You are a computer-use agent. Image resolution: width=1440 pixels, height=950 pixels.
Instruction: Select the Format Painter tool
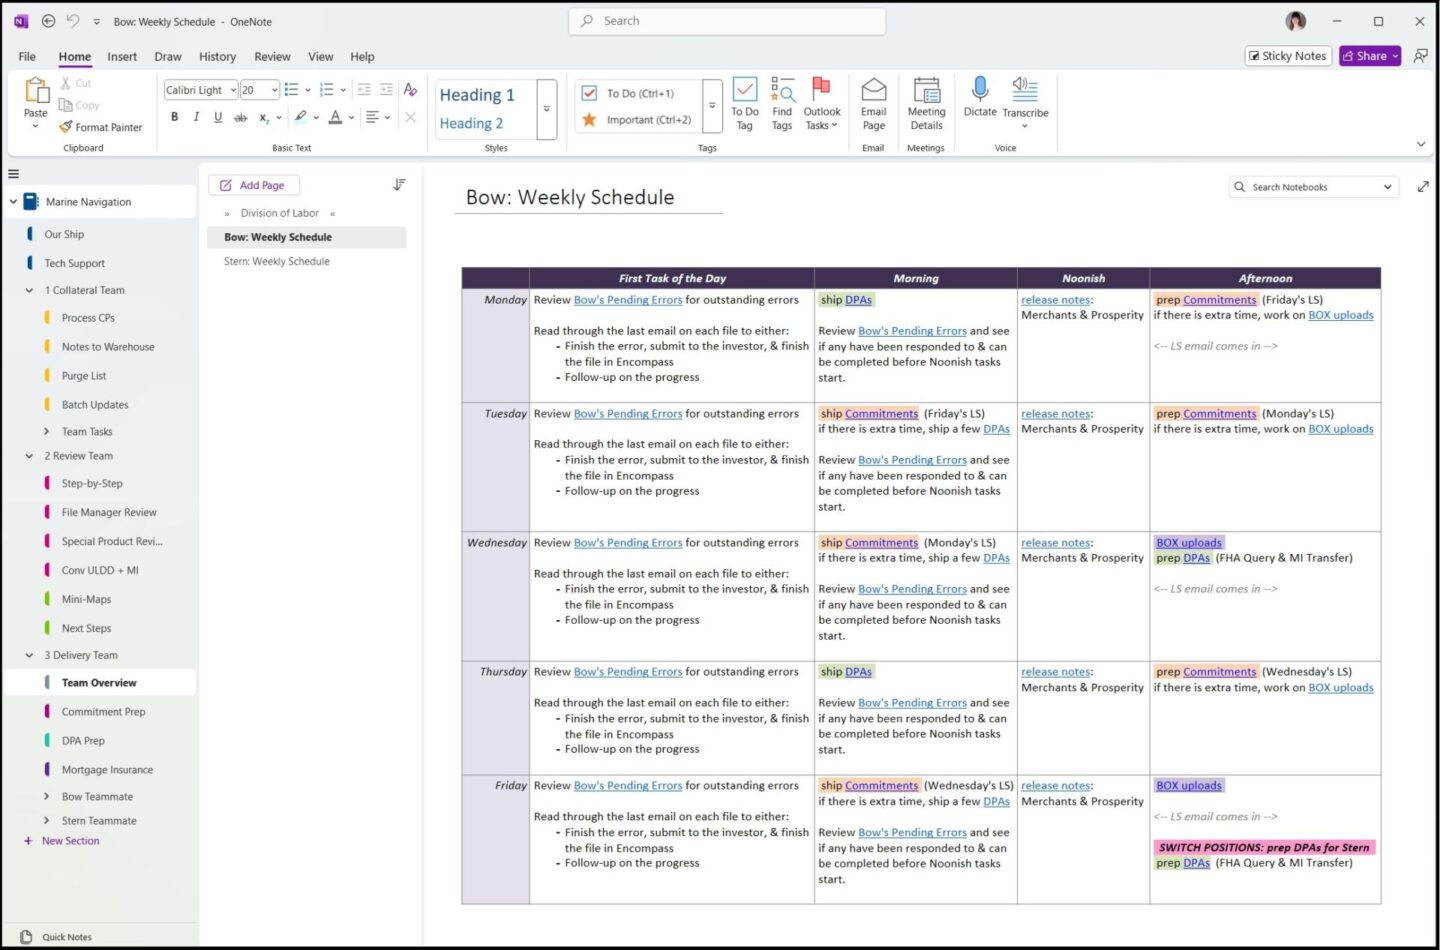pyautogui.click(x=100, y=127)
